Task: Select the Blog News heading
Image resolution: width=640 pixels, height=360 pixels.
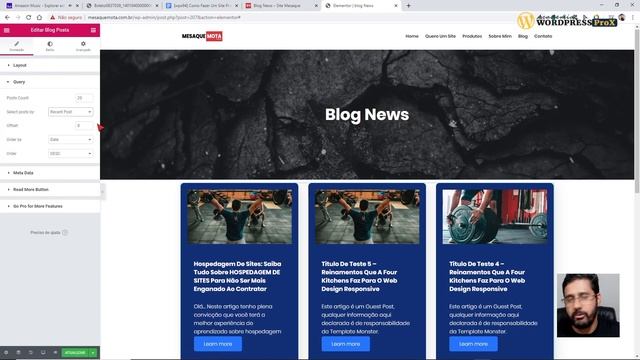Action: point(367,115)
